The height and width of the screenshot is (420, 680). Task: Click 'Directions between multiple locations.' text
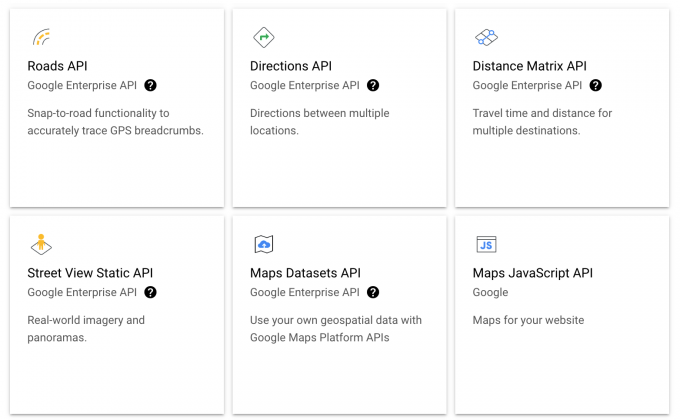coord(320,122)
